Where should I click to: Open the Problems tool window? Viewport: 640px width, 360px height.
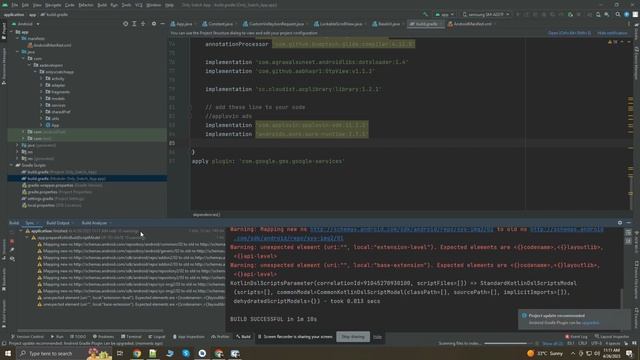(103, 337)
